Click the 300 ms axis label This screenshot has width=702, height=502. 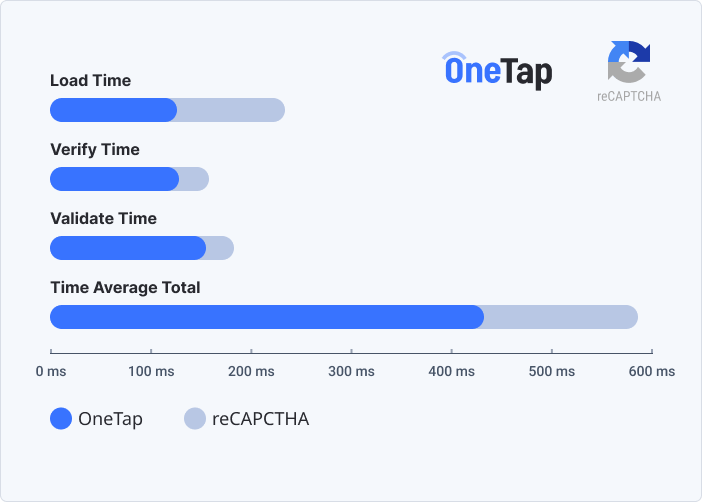tap(351, 371)
